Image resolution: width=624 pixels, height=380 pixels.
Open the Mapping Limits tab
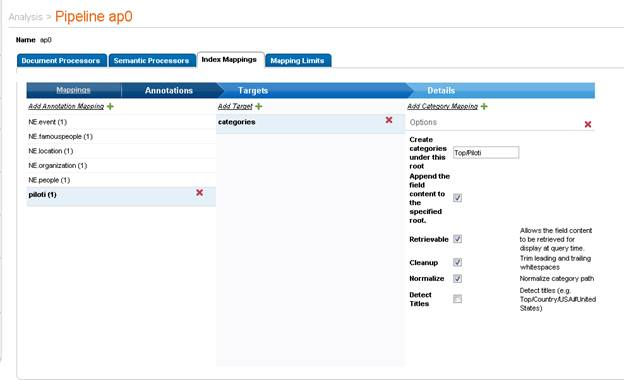pyautogui.click(x=298, y=60)
